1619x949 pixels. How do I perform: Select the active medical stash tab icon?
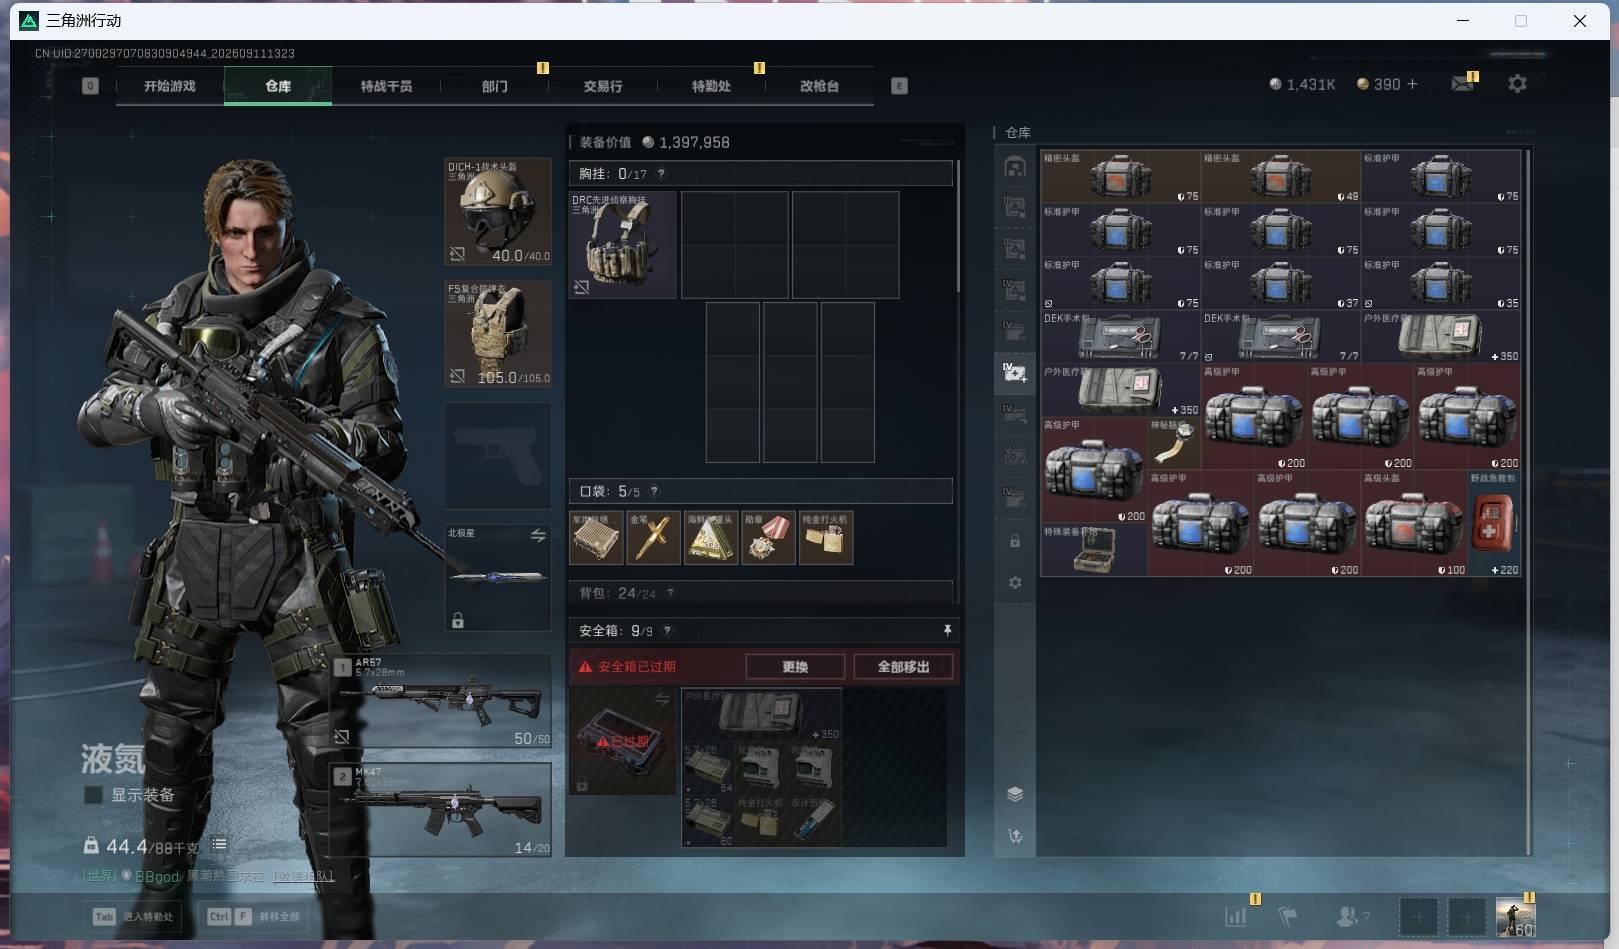tap(1015, 373)
